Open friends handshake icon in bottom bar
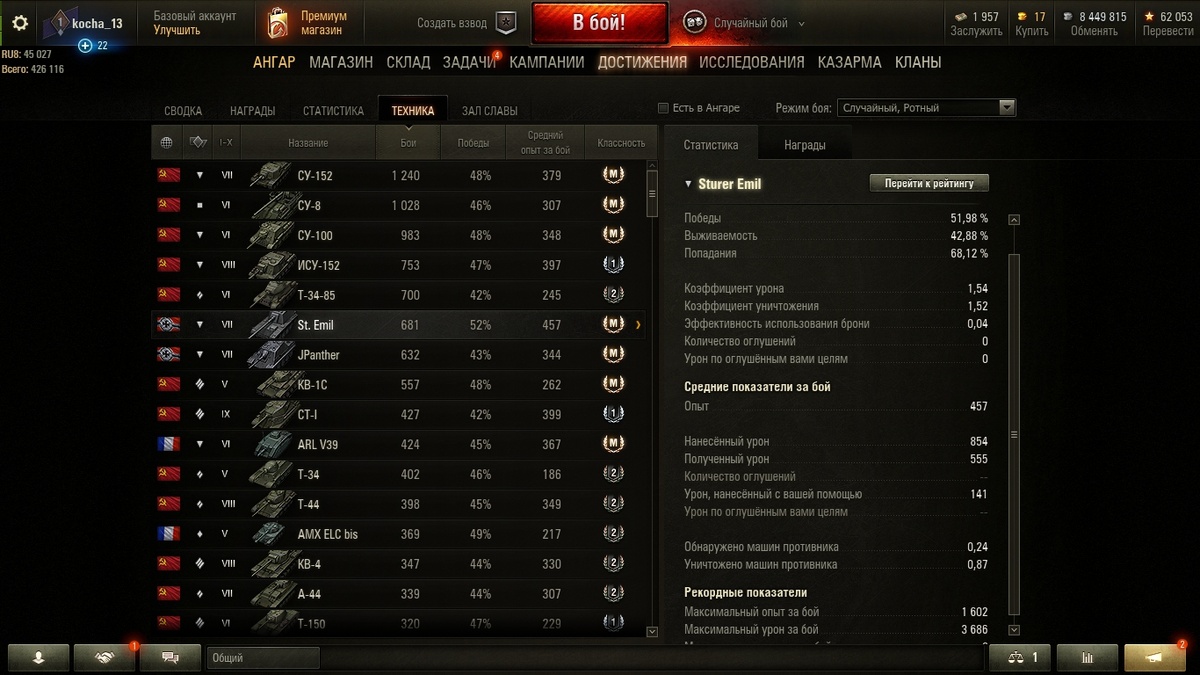Screen dimensions: 1200x675 coord(104,658)
